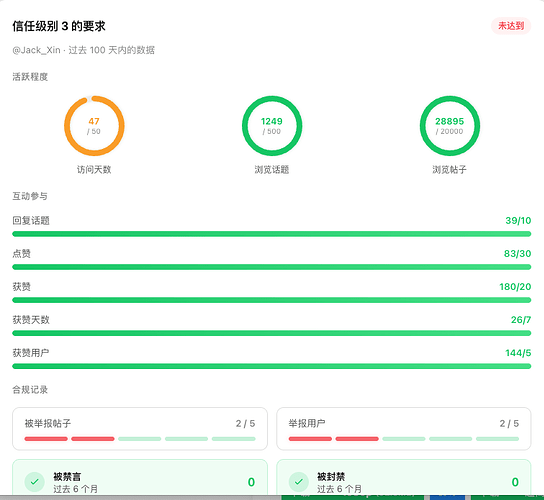Click the 互动参与 section heading
544x500 pixels.
(30, 196)
